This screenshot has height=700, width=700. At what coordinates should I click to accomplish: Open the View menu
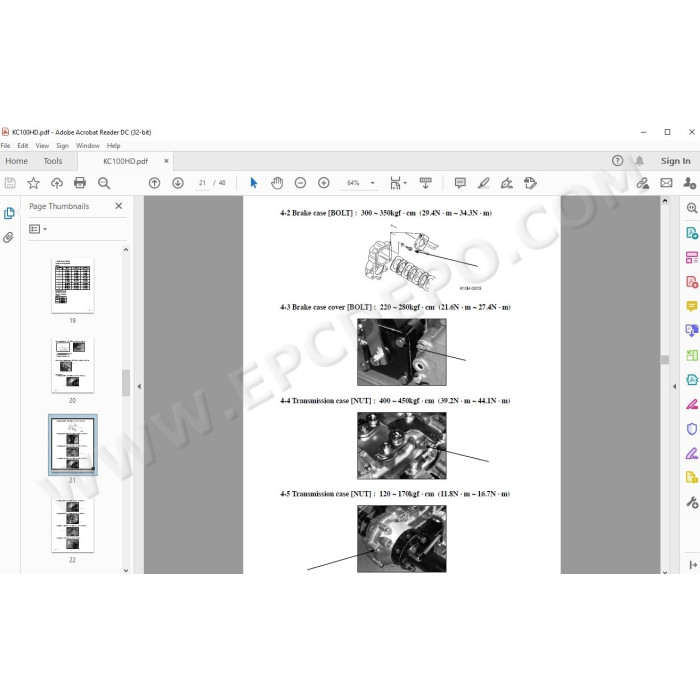point(42,146)
